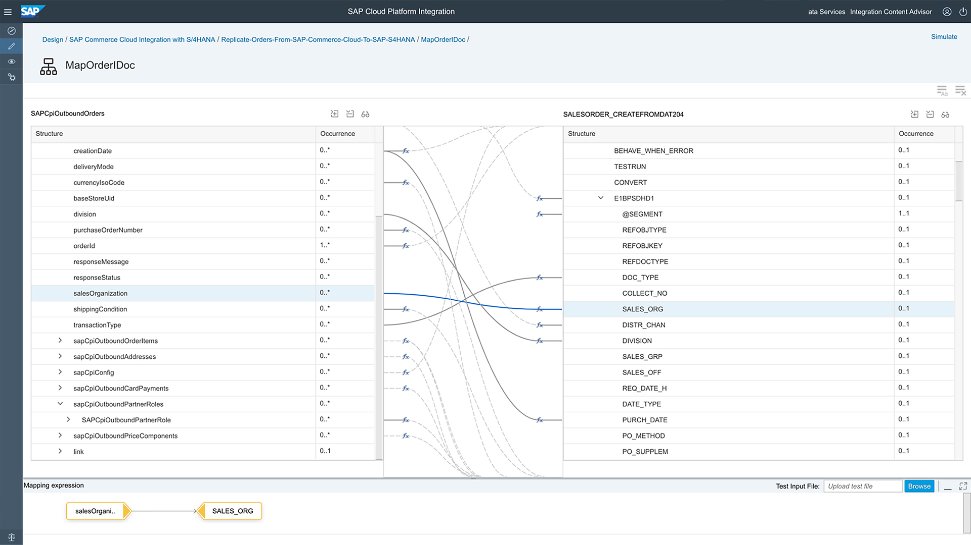Select the PO_METHOD target row

[x=759, y=435]
